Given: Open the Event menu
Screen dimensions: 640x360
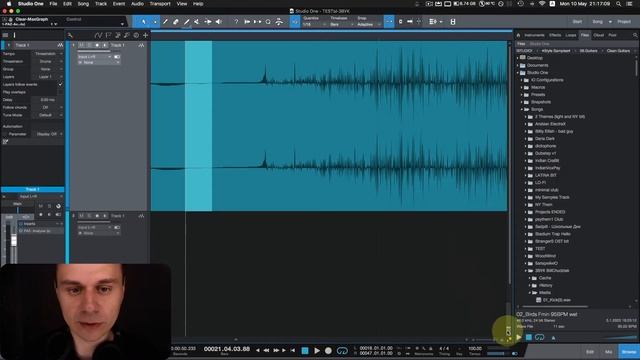Looking at the screenshot, I should point(119,4).
